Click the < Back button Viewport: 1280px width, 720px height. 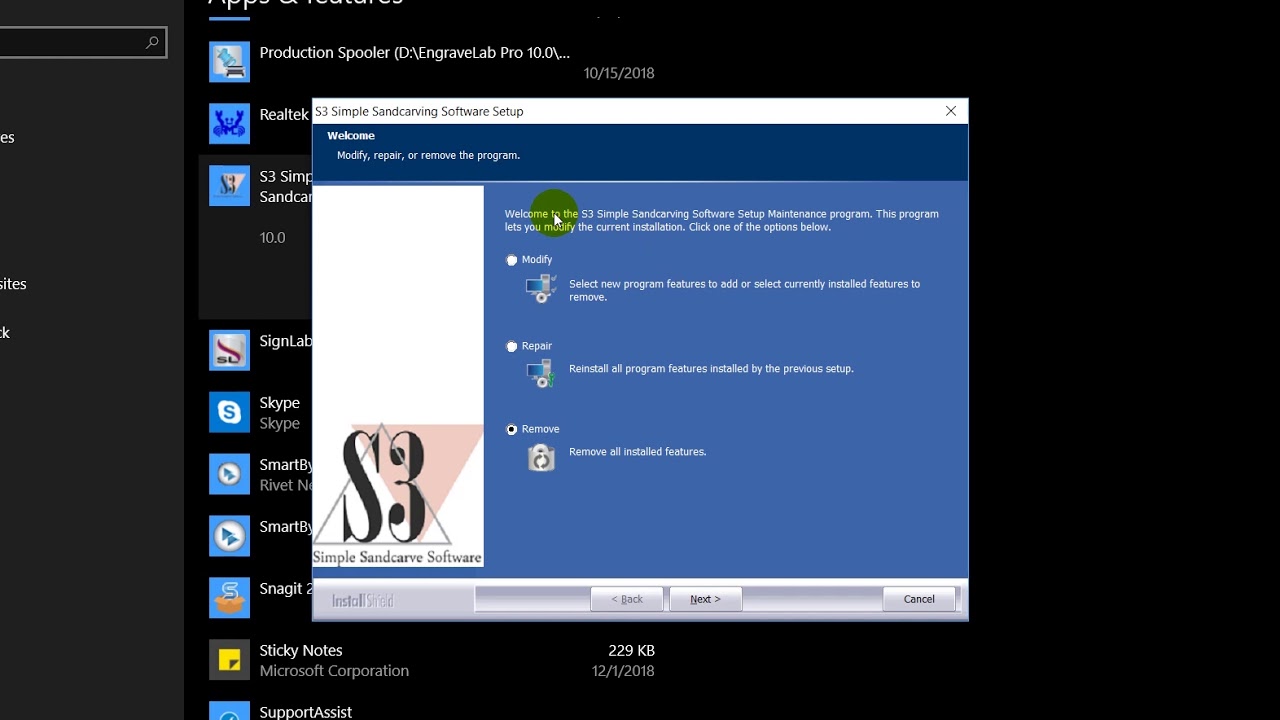(x=627, y=599)
